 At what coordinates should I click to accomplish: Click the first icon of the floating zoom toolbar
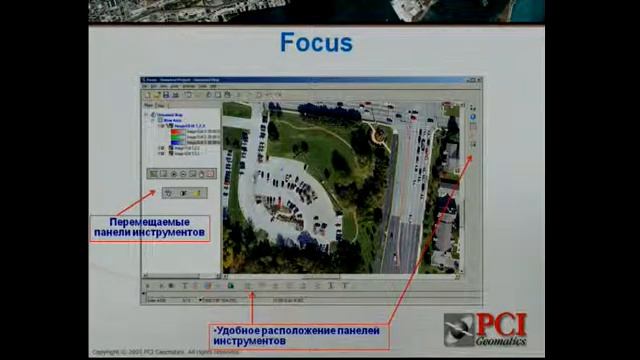153,174
